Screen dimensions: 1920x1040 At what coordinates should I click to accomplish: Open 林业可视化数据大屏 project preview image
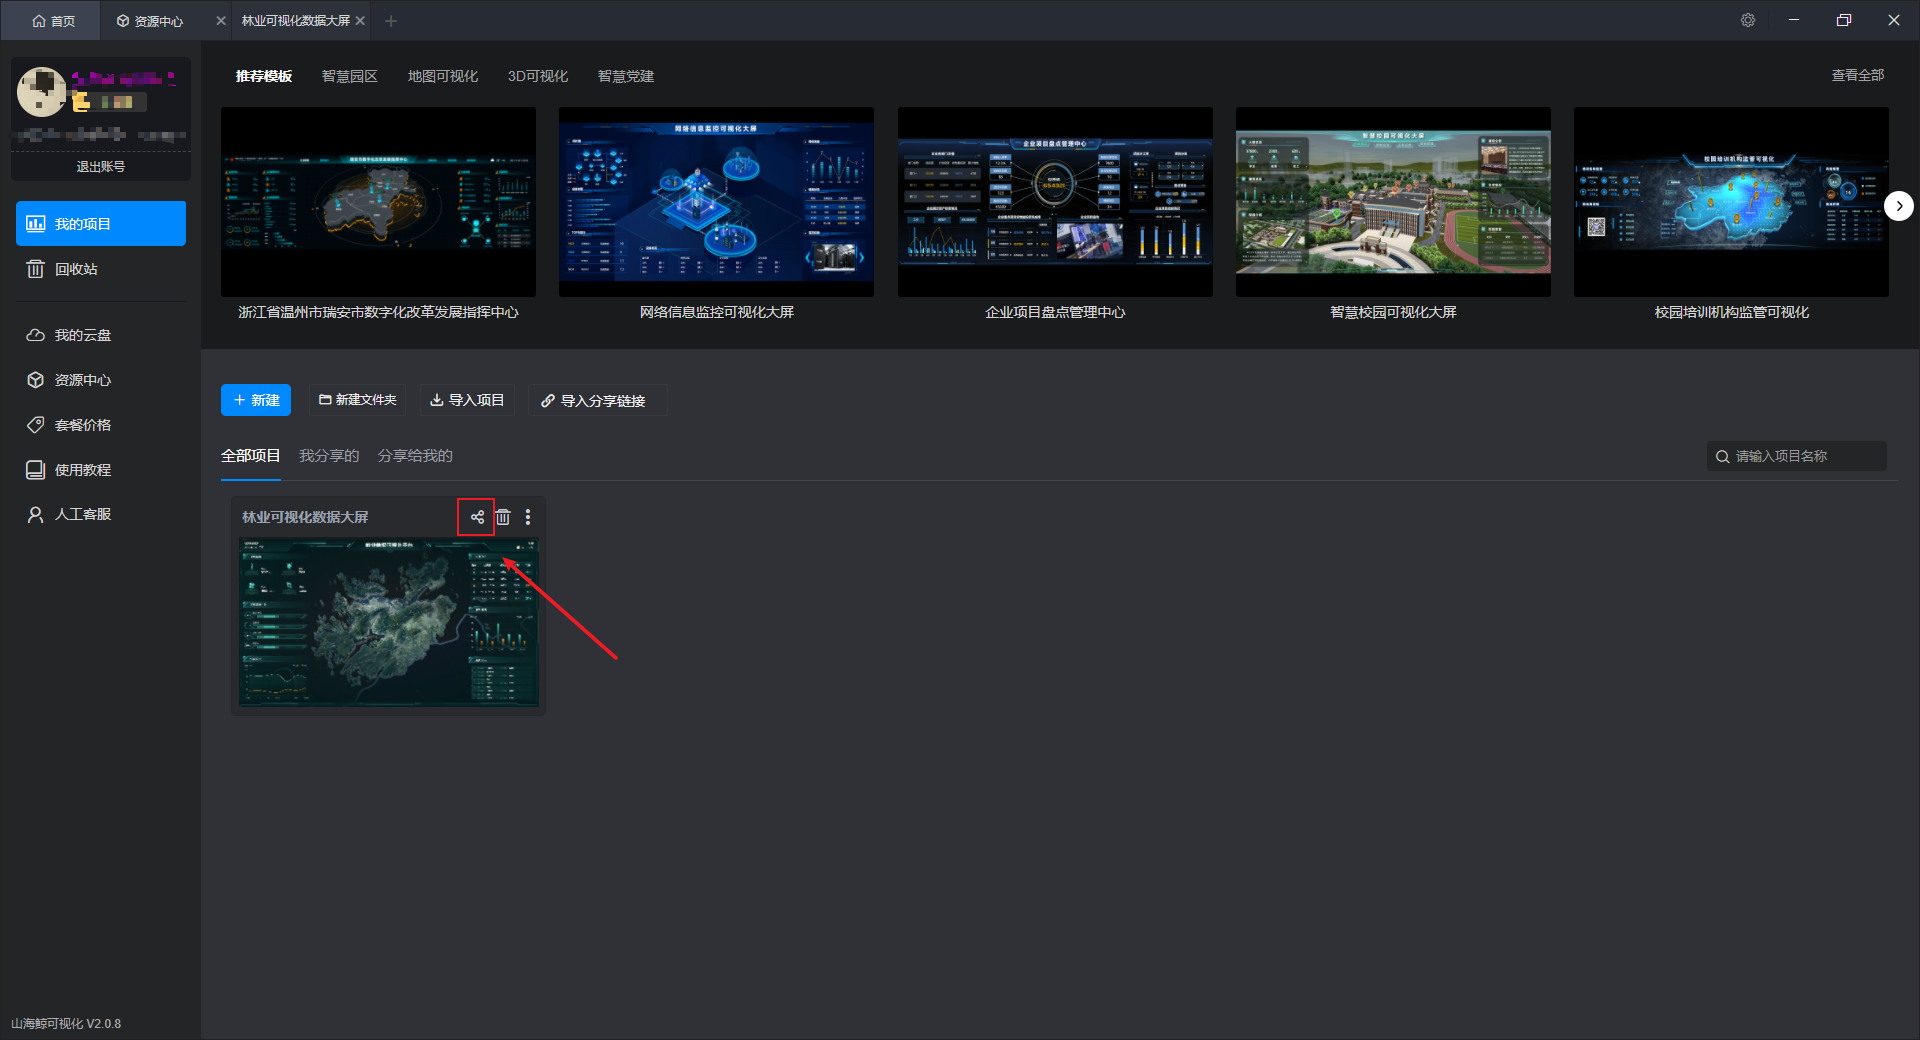389,622
